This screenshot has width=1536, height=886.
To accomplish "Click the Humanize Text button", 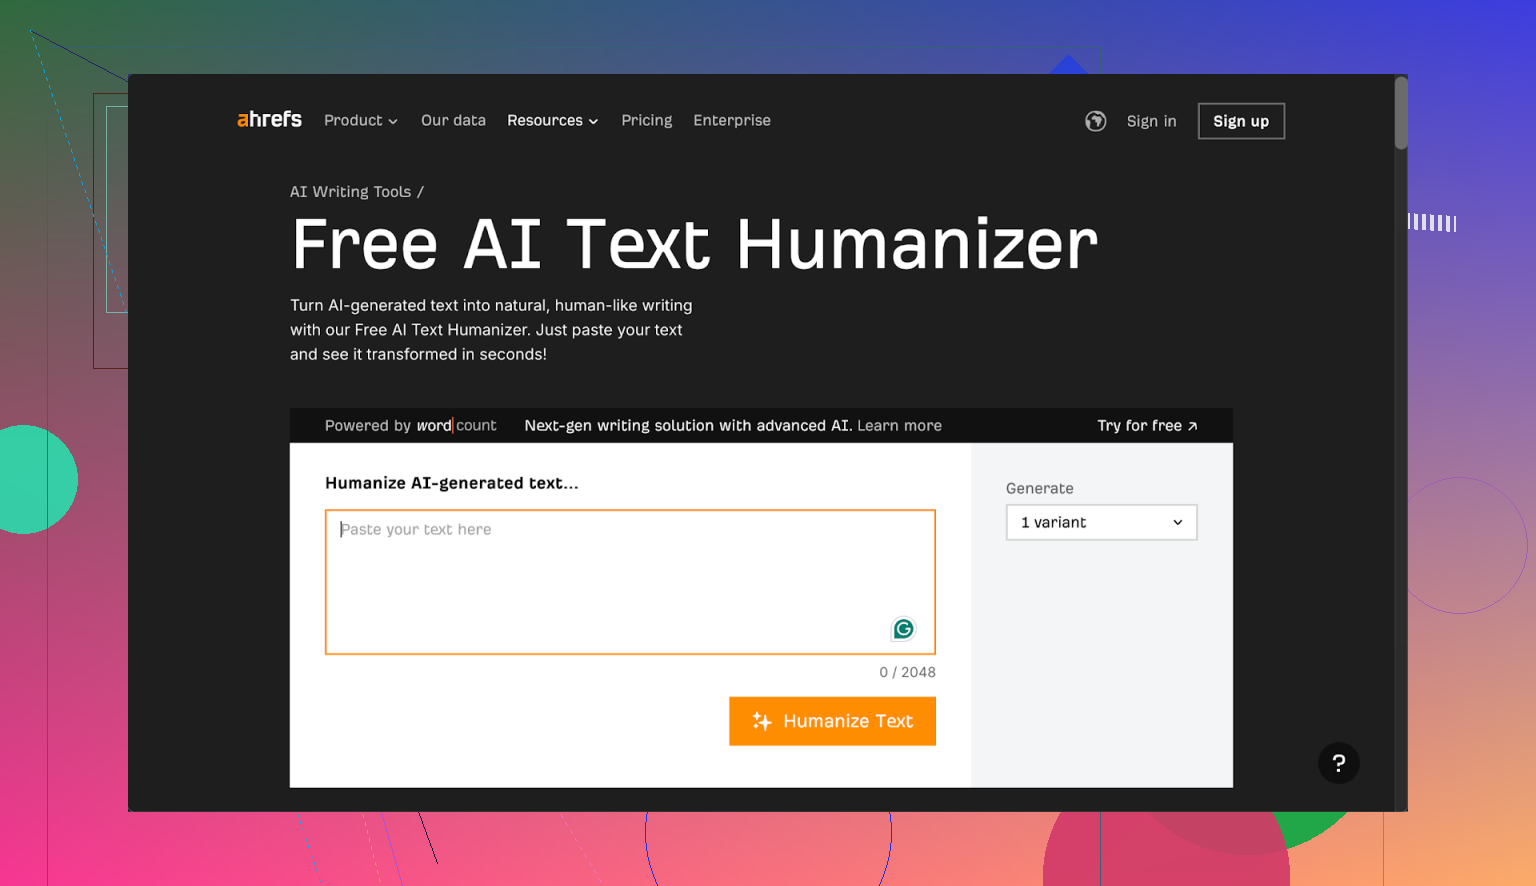I will (x=832, y=721).
